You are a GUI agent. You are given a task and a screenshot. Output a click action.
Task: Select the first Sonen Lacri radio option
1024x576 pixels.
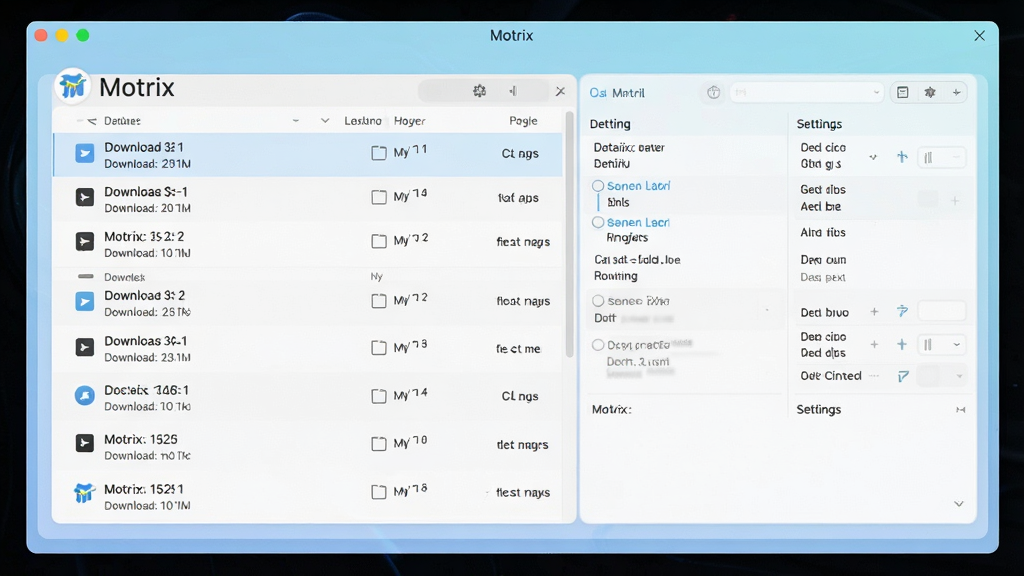click(598, 186)
